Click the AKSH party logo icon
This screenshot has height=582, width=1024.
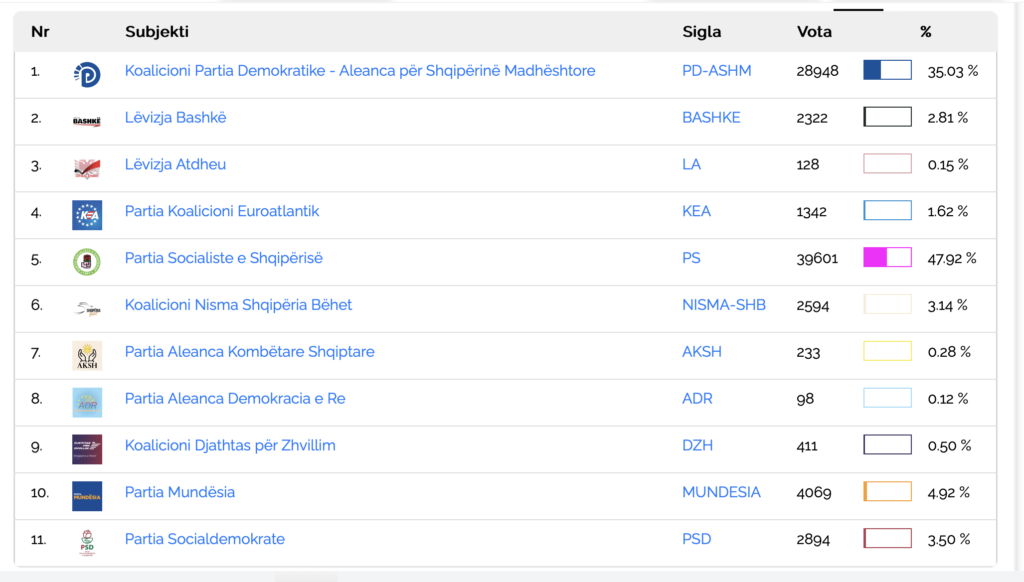(x=87, y=355)
